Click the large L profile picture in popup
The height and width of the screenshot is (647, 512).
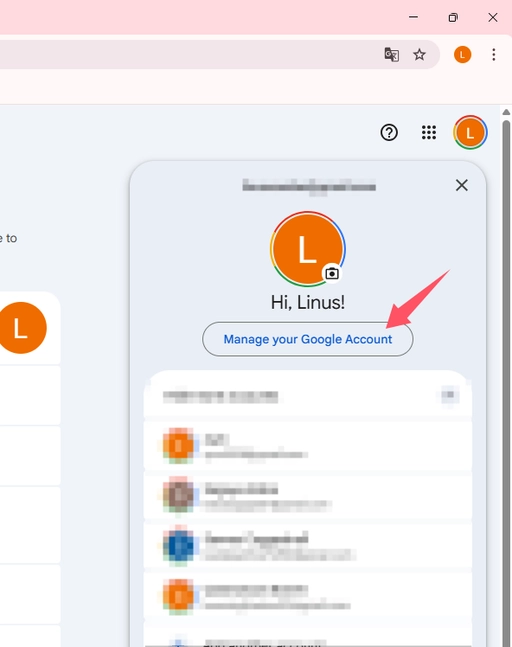pyautogui.click(x=308, y=249)
